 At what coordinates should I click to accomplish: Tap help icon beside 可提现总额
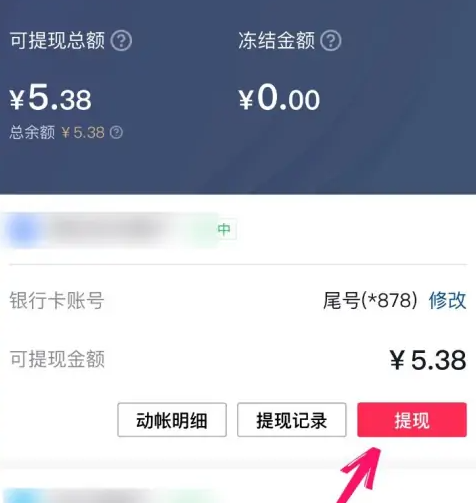(121, 41)
